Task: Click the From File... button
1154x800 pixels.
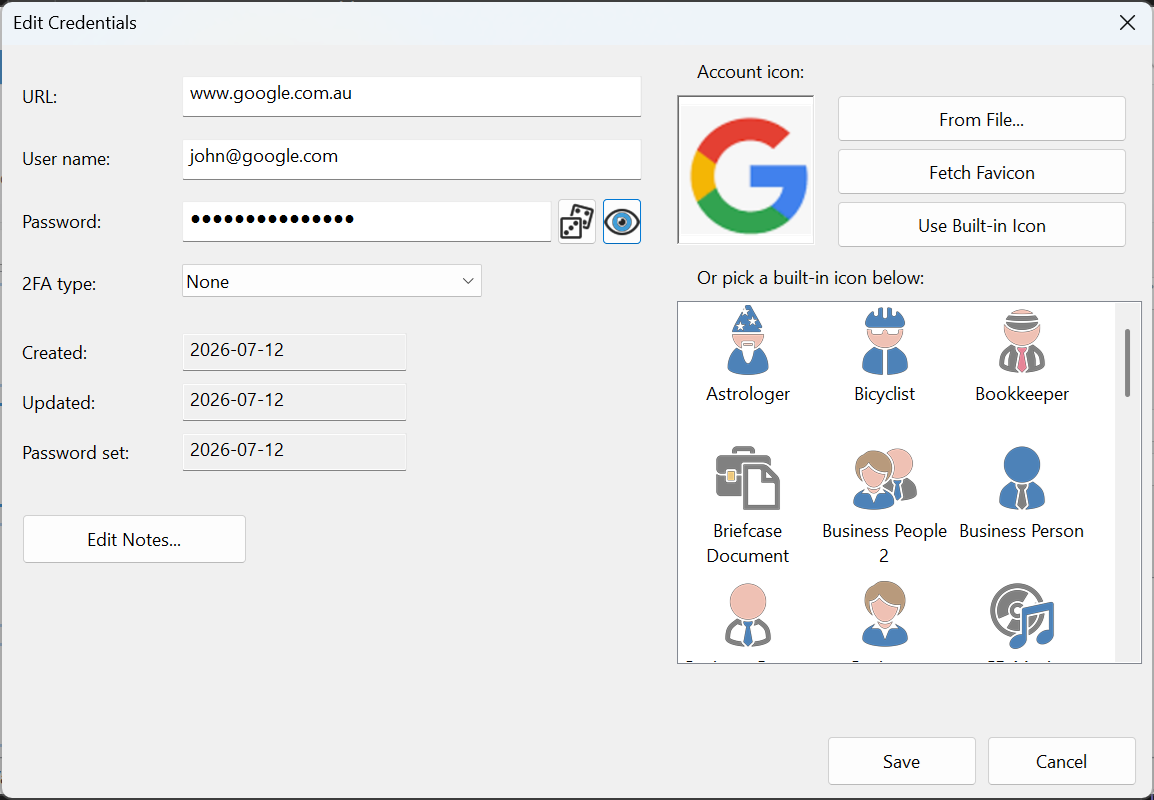Action: click(982, 119)
